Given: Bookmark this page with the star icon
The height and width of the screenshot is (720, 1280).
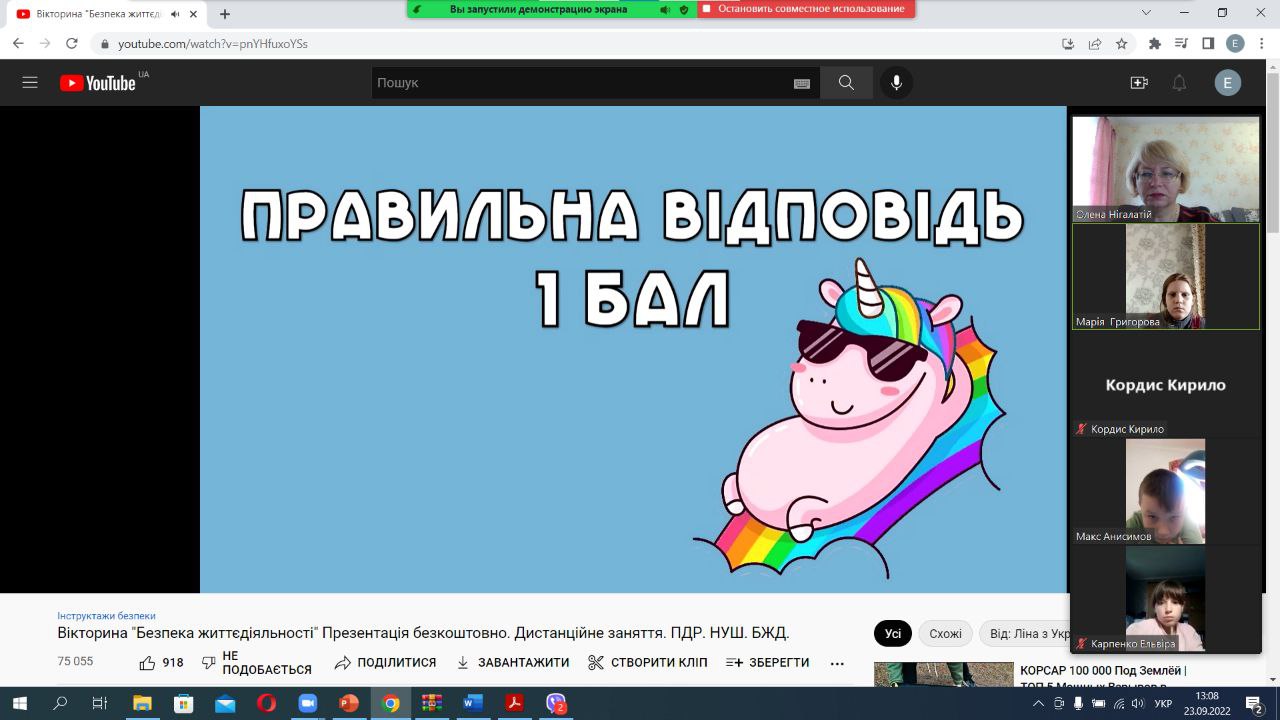Looking at the screenshot, I should click(1122, 44).
